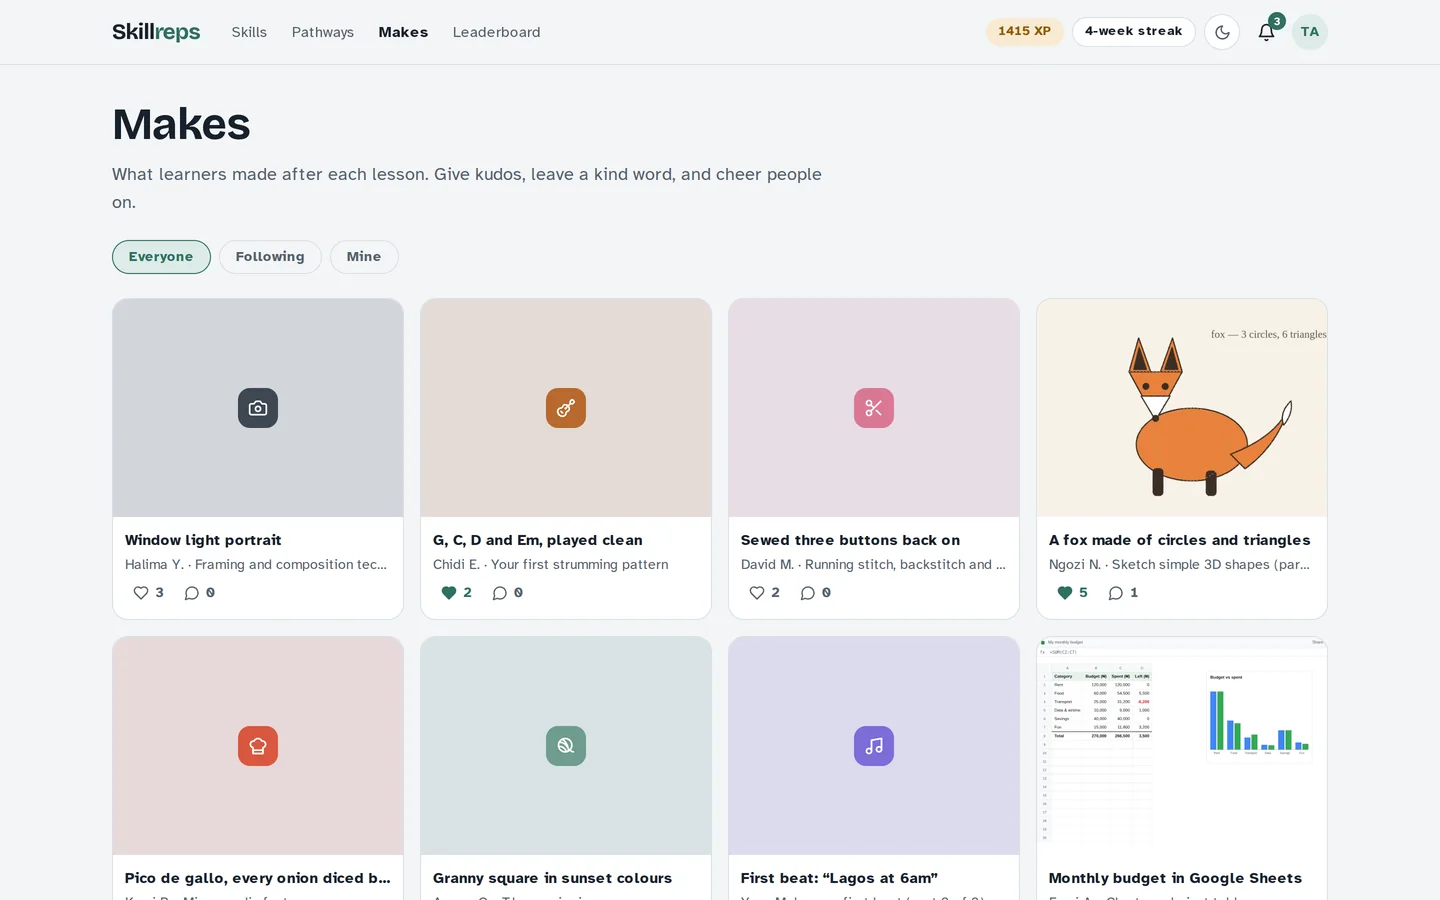Open the Google Sheets budget thumbnail
This screenshot has width=1440, height=900.
pyautogui.click(x=1182, y=746)
